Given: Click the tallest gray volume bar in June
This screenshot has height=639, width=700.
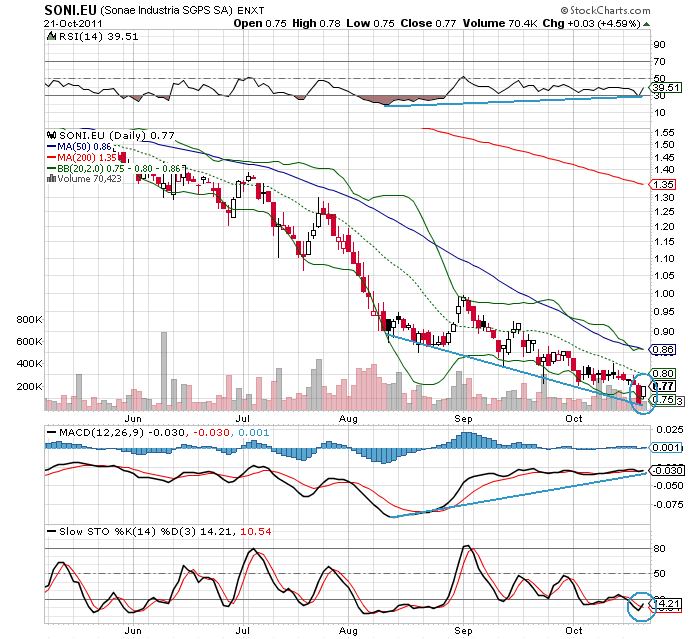Looking at the screenshot, I should coord(164,371).
